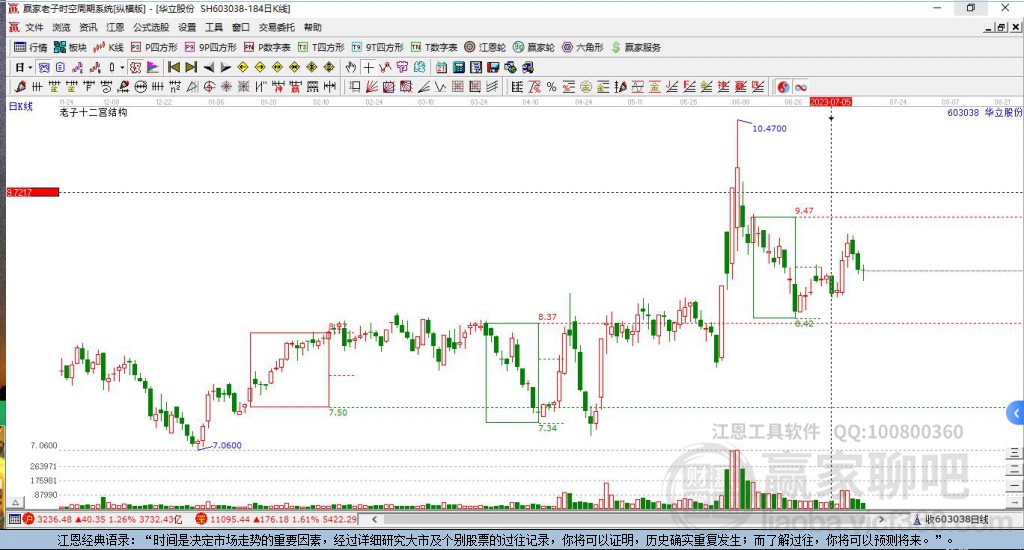Image resolution: width=1024 pixels, height=550 pixels.
Task: Select the hand pan tool
Action: 351,67
